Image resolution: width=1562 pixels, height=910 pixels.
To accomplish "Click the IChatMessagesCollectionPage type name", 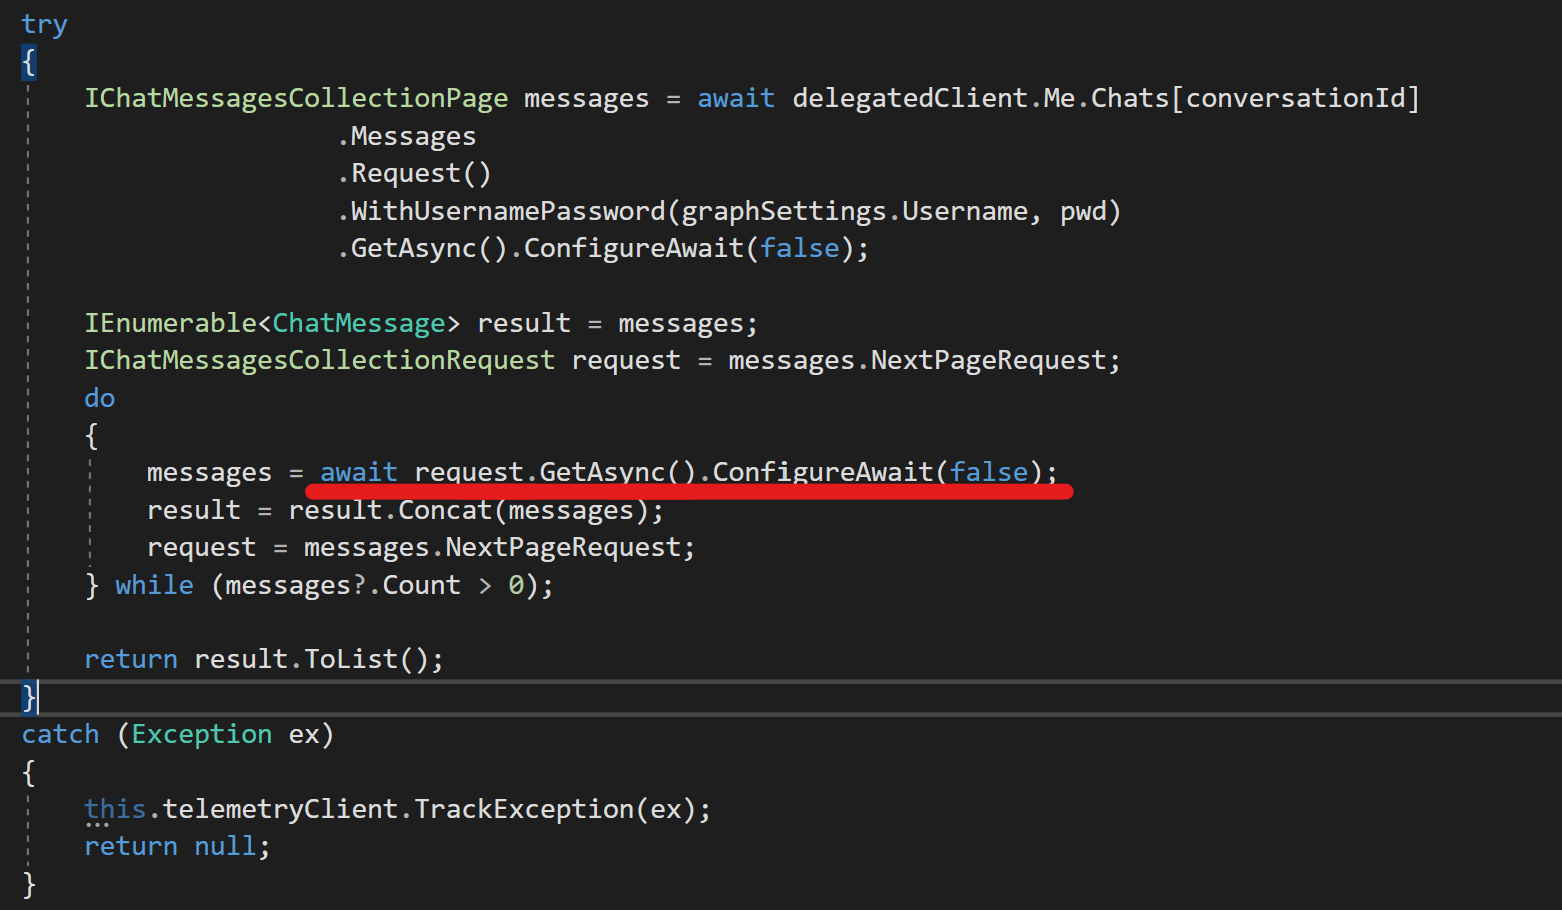I will tap(295, 97).
